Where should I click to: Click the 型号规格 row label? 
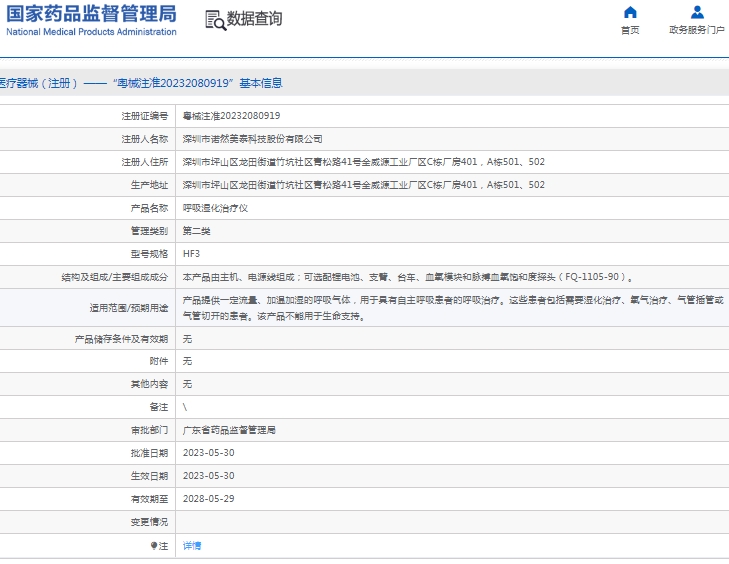[x=149, y=254]
